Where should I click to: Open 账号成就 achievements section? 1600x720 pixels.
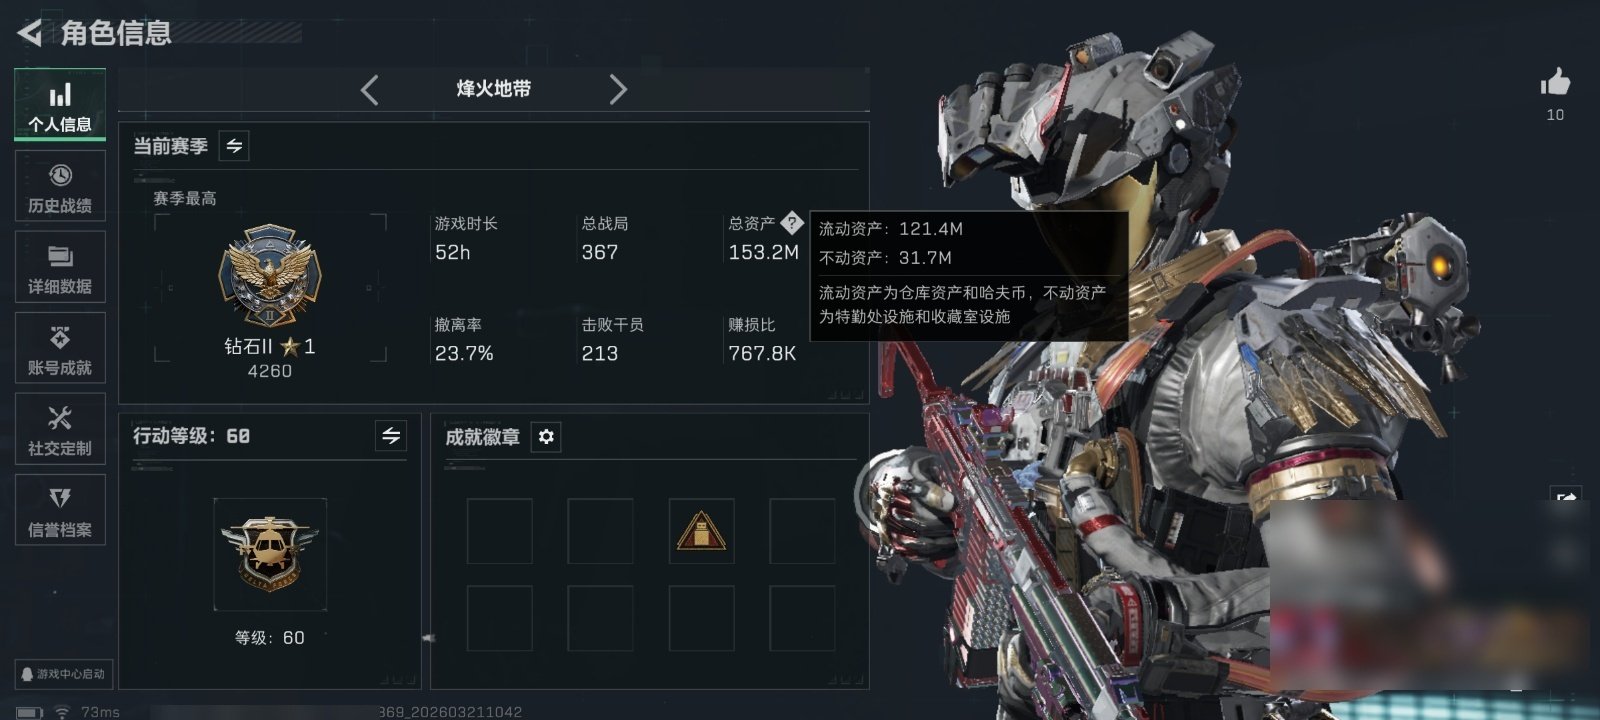(60, 348)
